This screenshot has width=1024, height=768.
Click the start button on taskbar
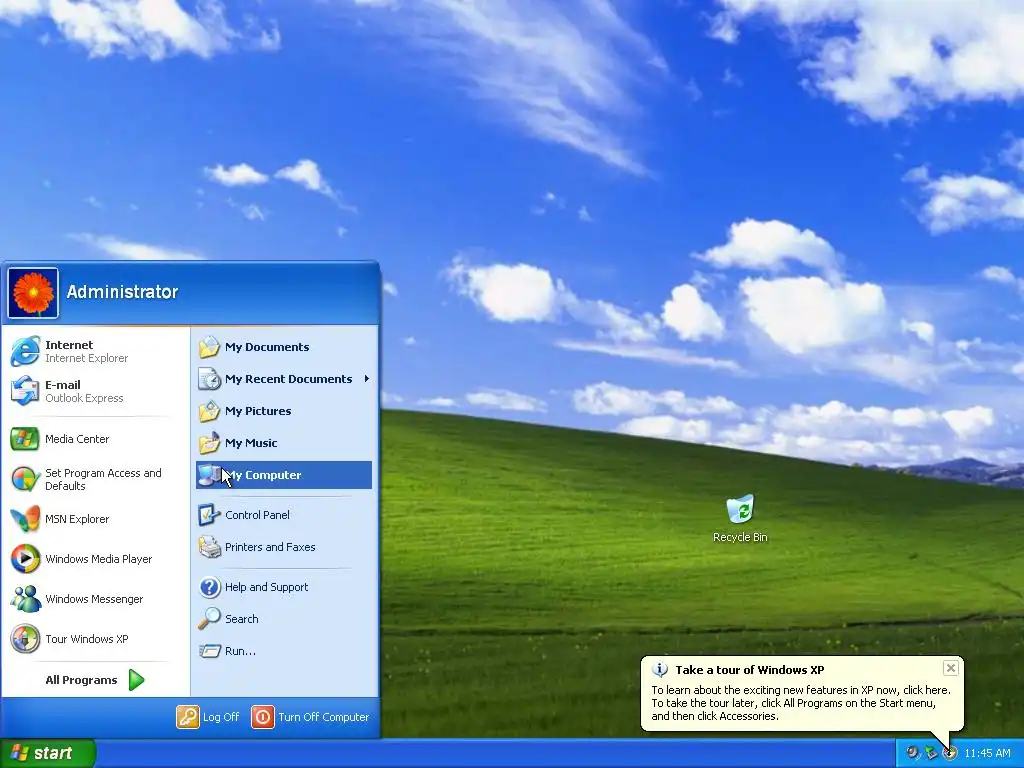tap(48, 753)
